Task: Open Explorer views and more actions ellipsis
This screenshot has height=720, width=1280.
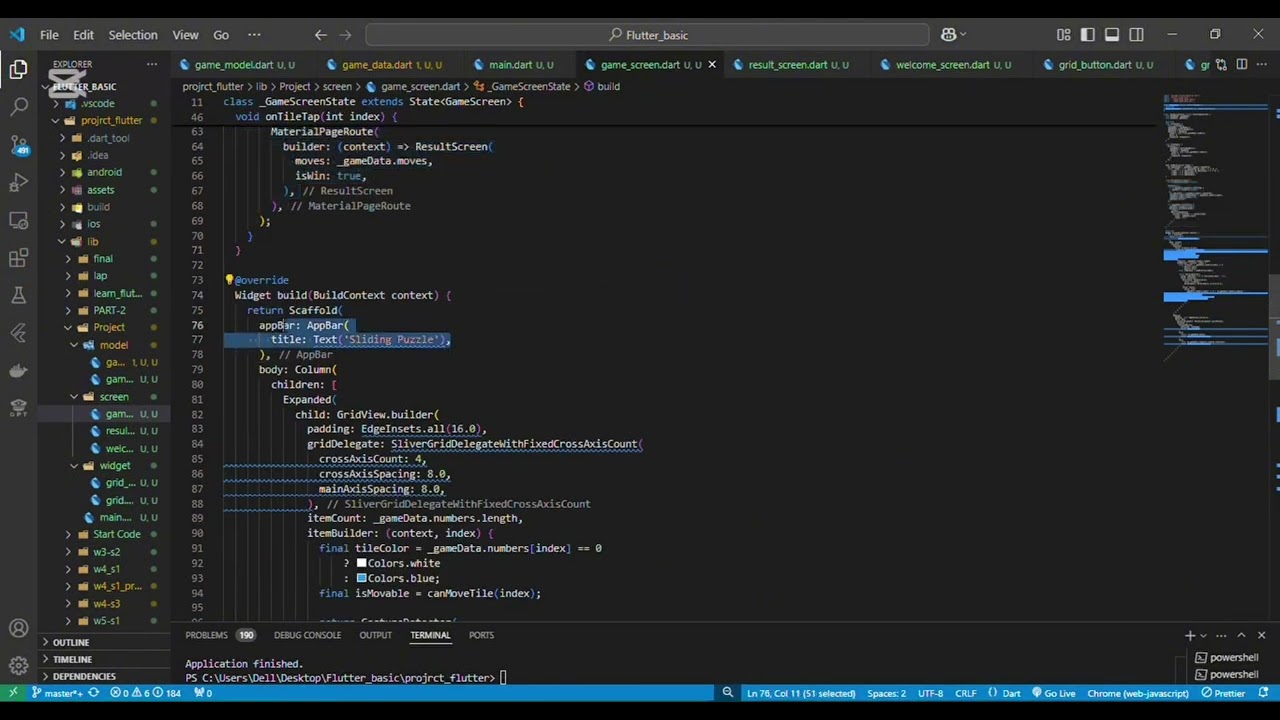Action: click(x=152, y=64)
